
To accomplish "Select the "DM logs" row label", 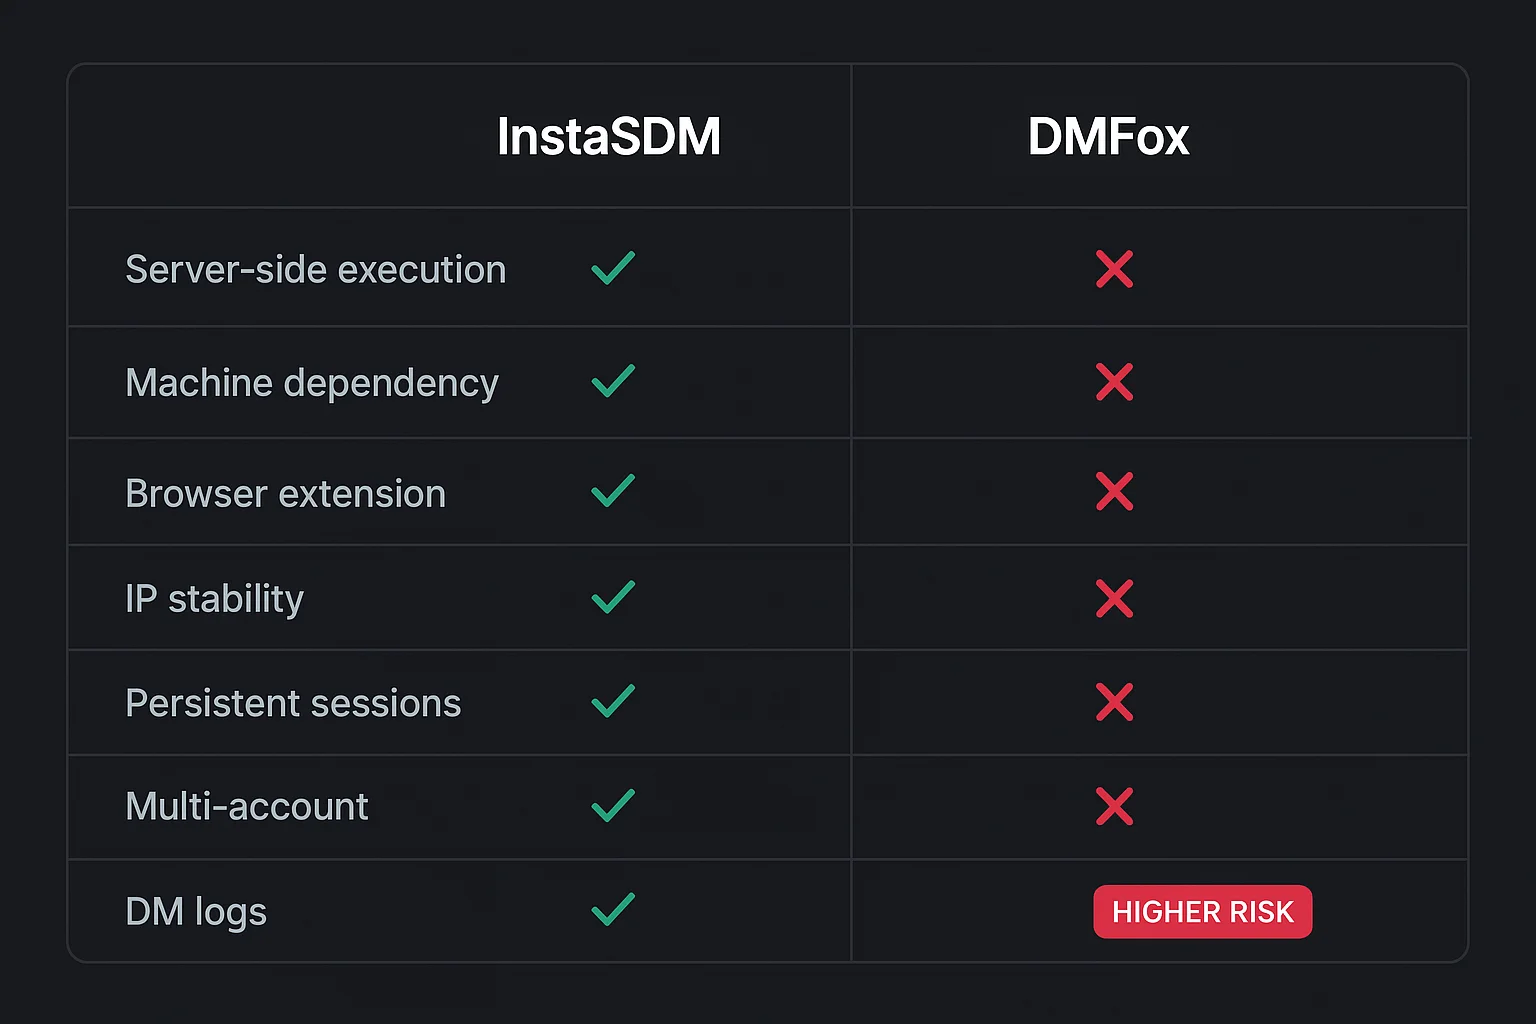I will click(x=196, y=913).
